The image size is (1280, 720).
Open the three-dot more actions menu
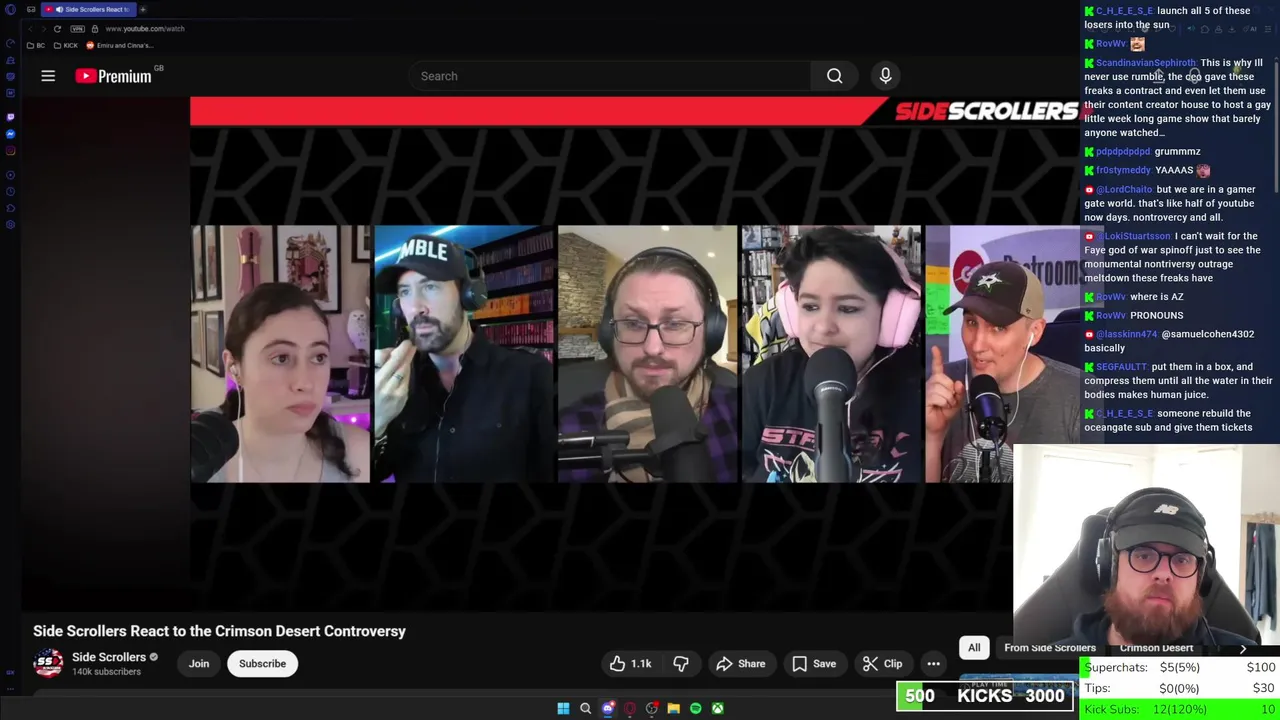933,664
